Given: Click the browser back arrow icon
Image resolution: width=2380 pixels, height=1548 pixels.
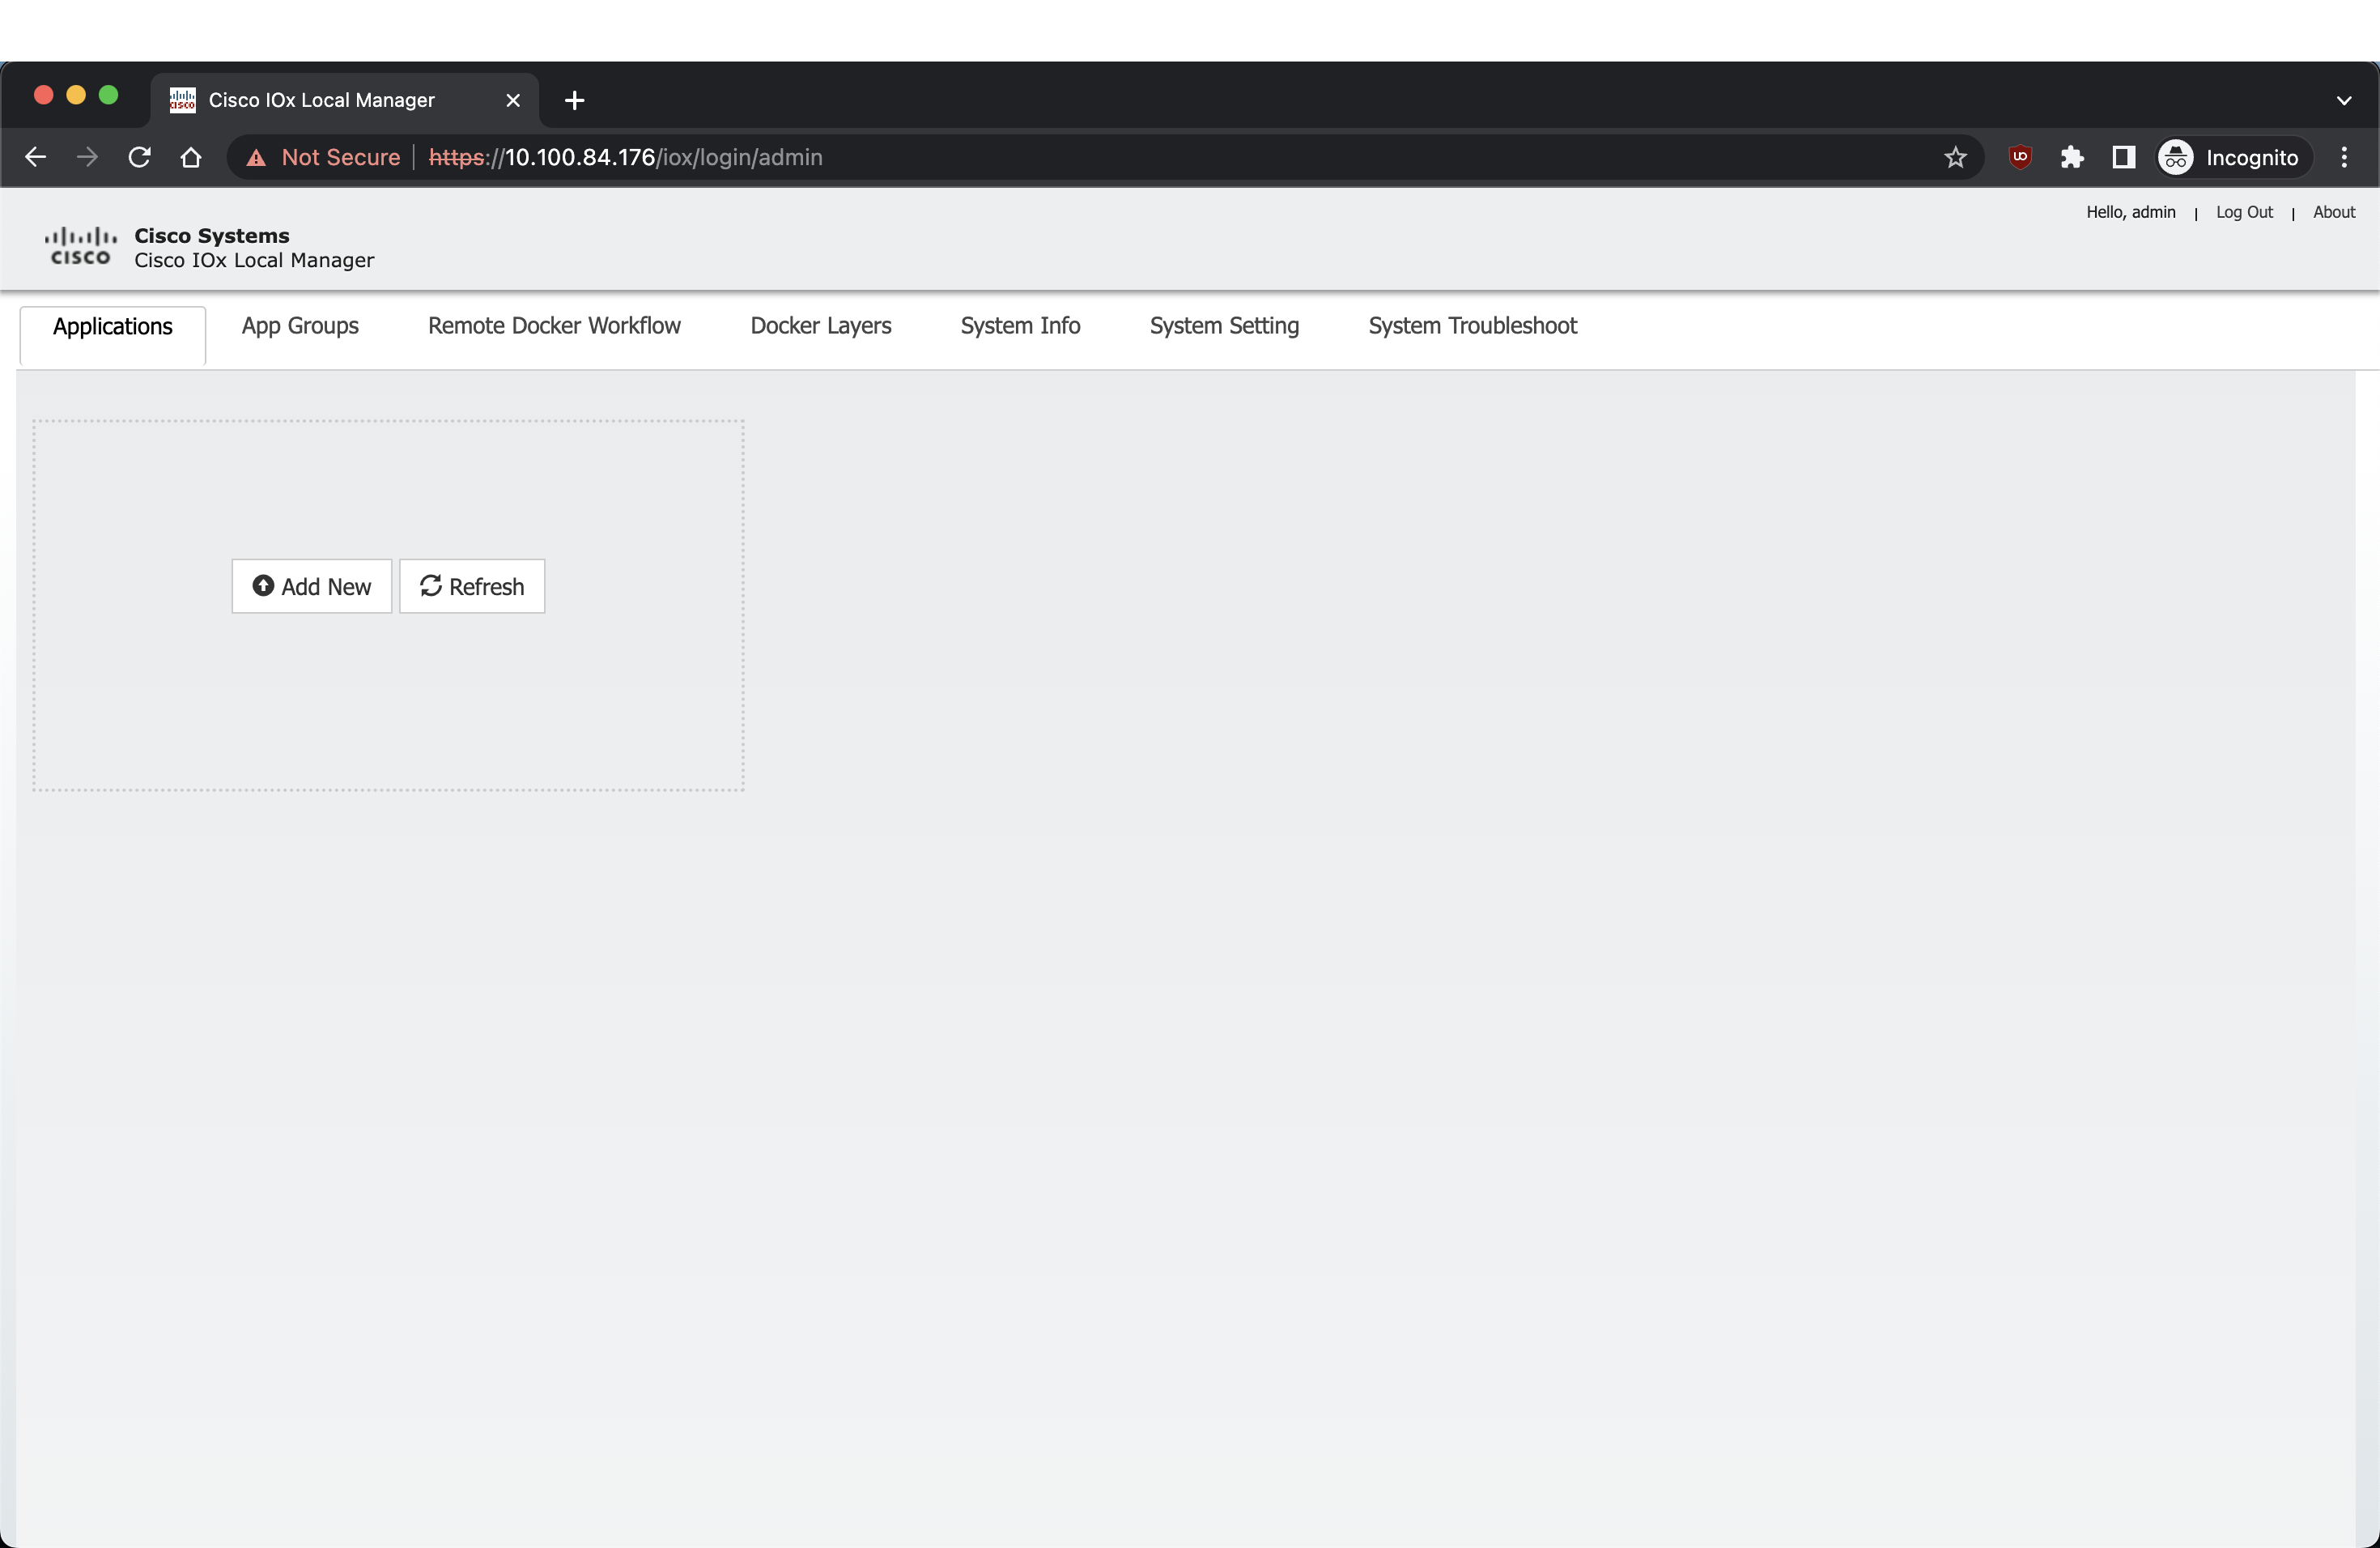Looking at the screenshot, I should 35,157.
